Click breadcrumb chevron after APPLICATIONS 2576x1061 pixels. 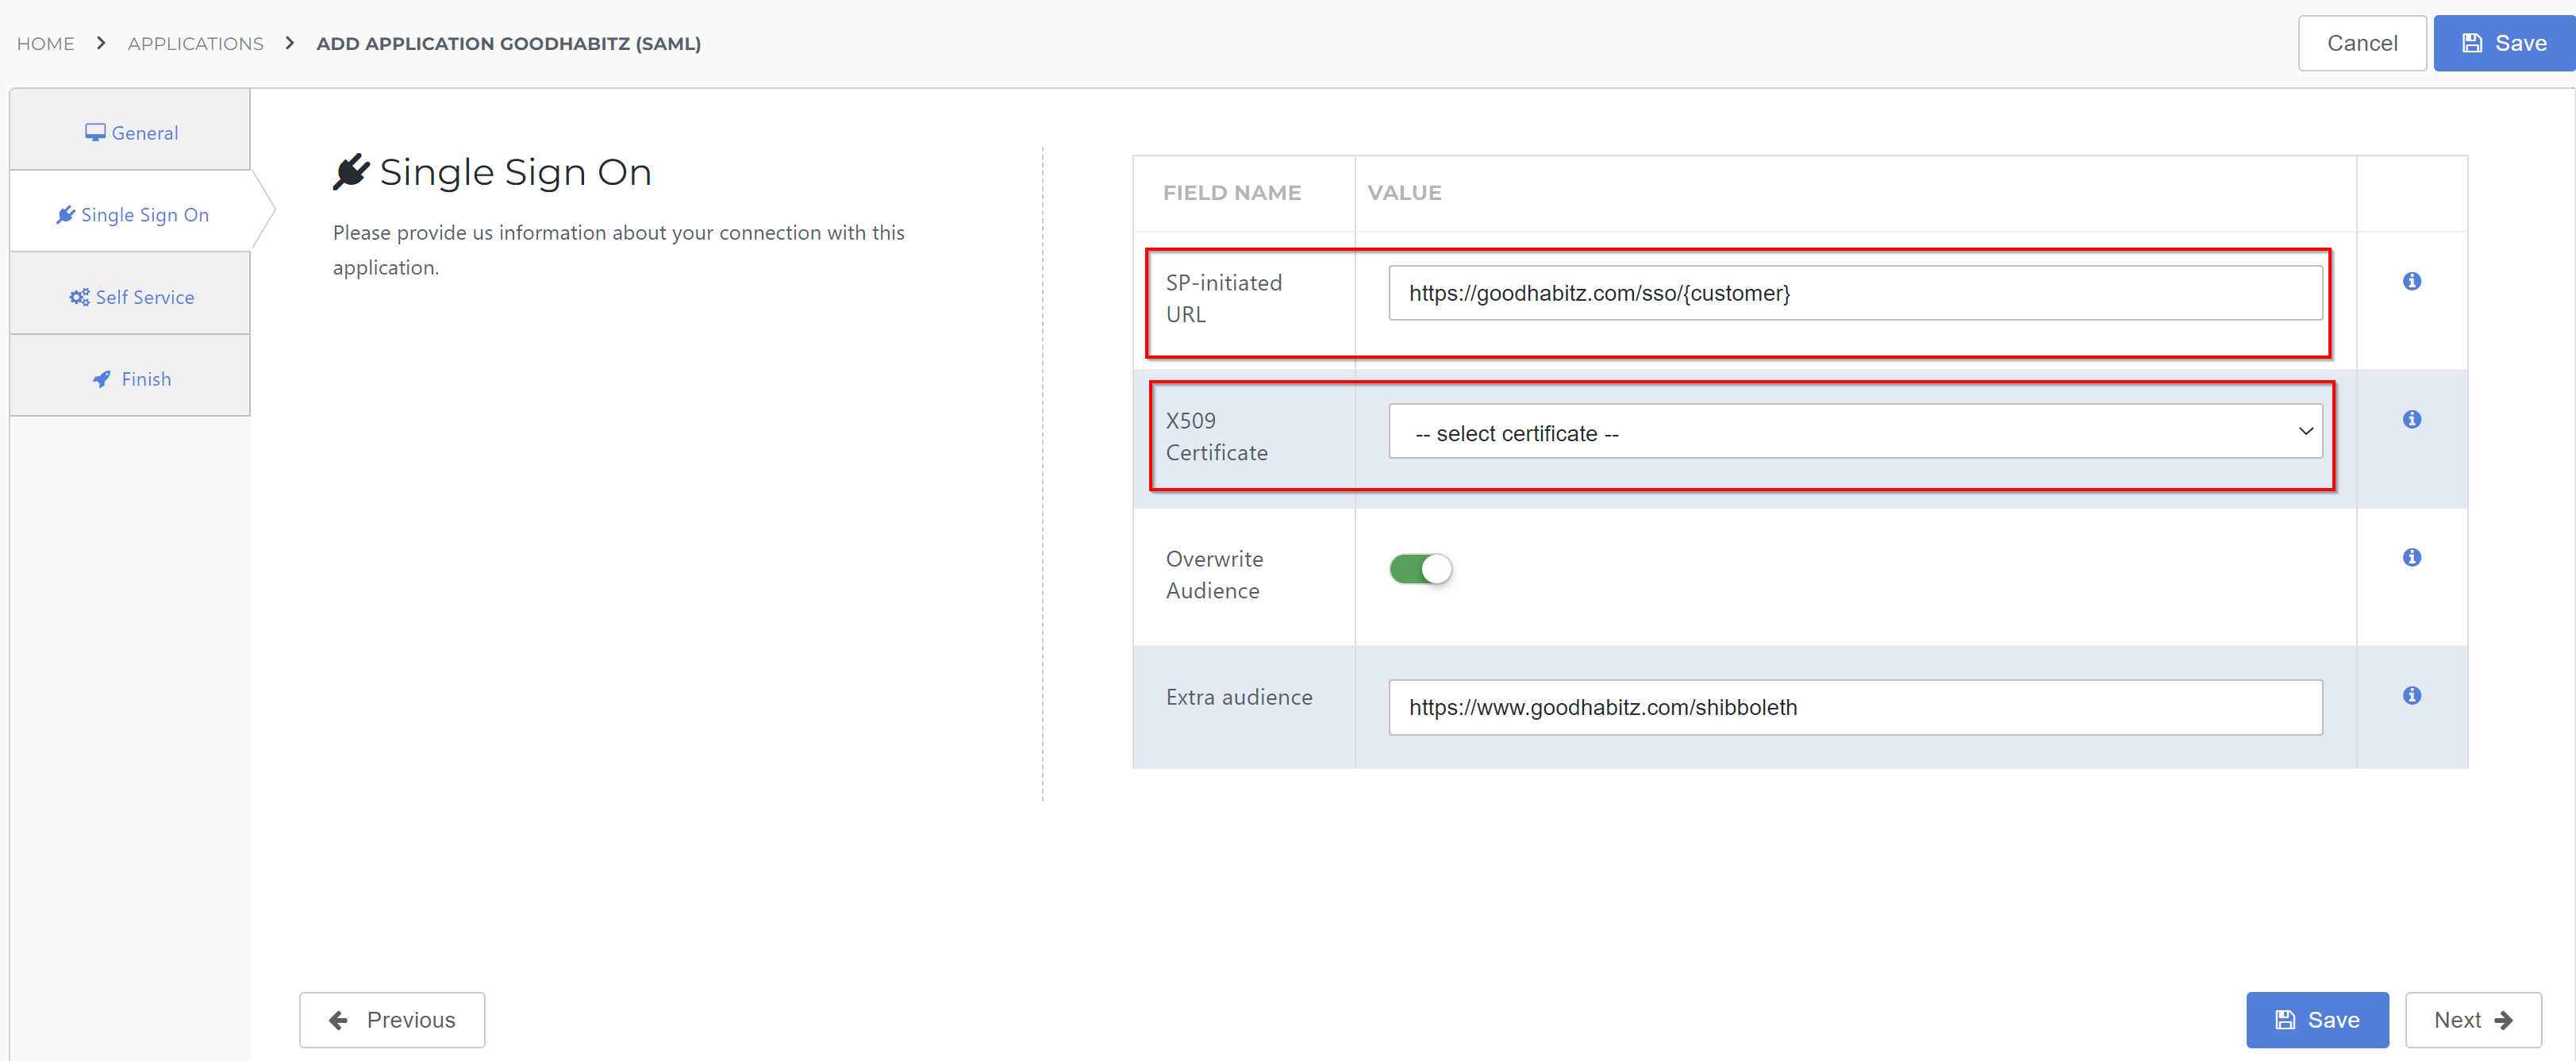tap(290, 43)
